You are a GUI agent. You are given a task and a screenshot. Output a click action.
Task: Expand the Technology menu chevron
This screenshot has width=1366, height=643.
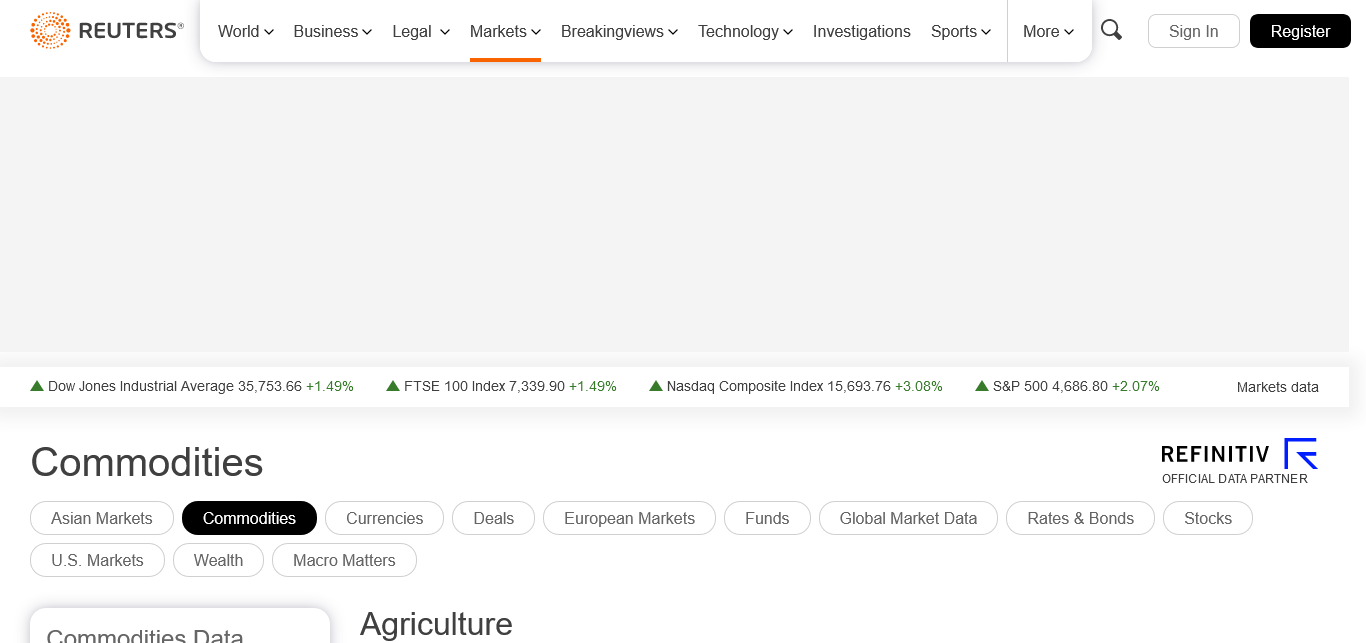(x=788, y=32)
